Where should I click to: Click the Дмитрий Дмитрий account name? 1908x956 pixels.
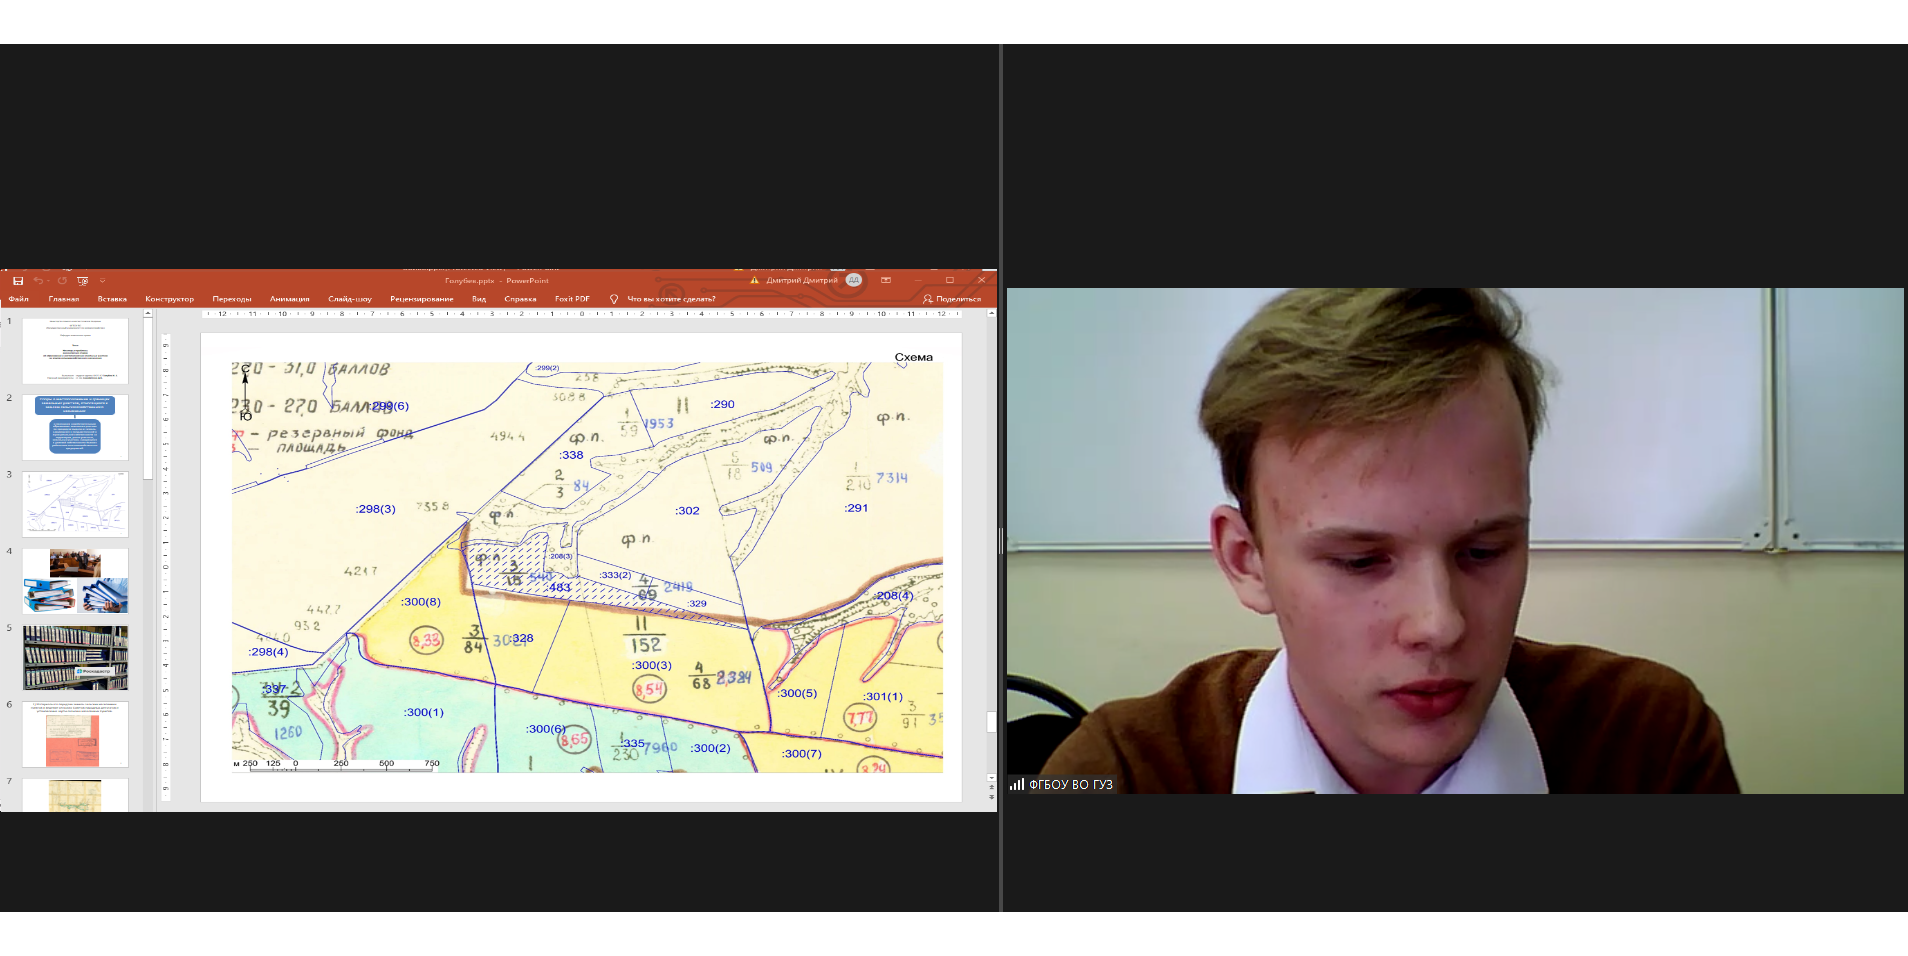[802, 281]
